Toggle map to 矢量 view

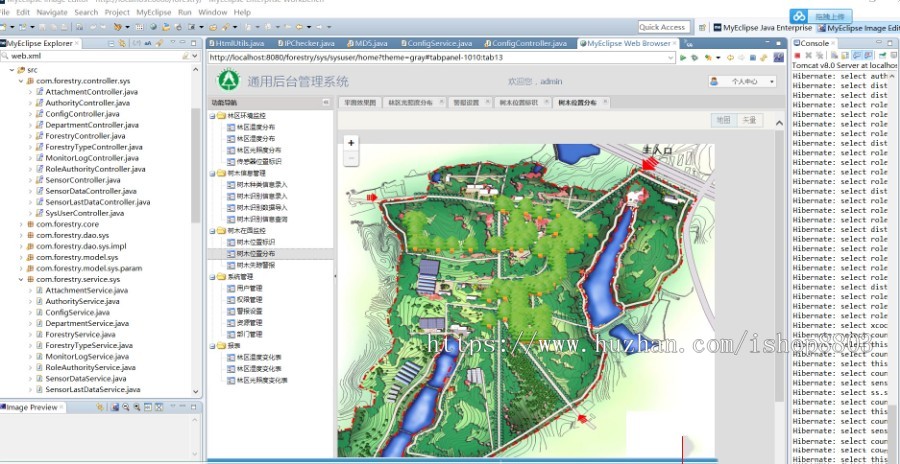click(748, 120)
